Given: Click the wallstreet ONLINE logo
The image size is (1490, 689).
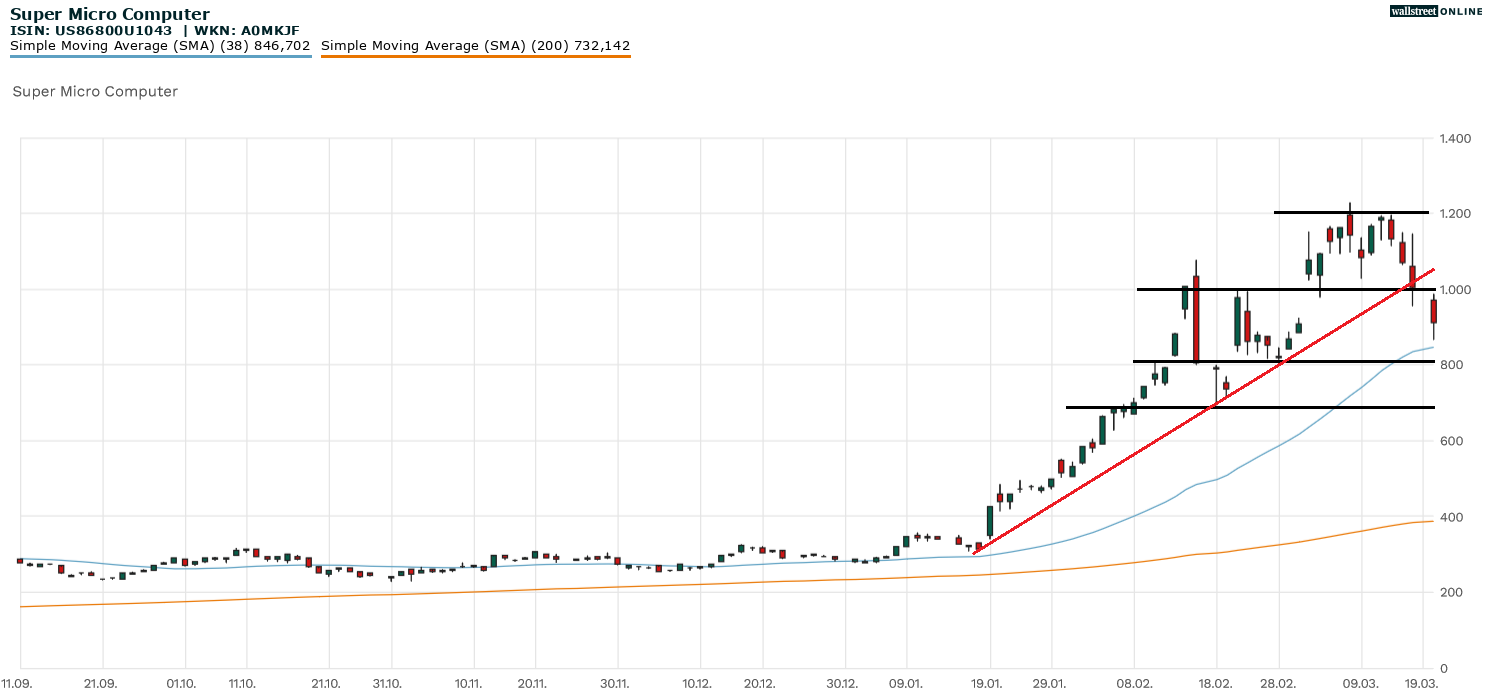Looking at the screenshot, I should pos(1436,11).
